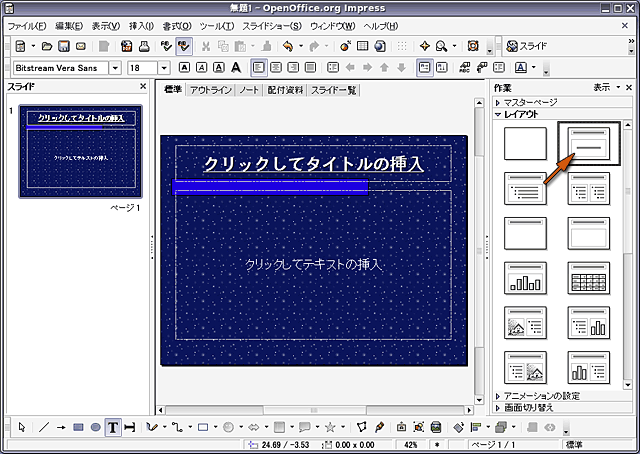
Task: Click the 表示 button in task pane
Action: pyautogui.click(x=602, y=88)
